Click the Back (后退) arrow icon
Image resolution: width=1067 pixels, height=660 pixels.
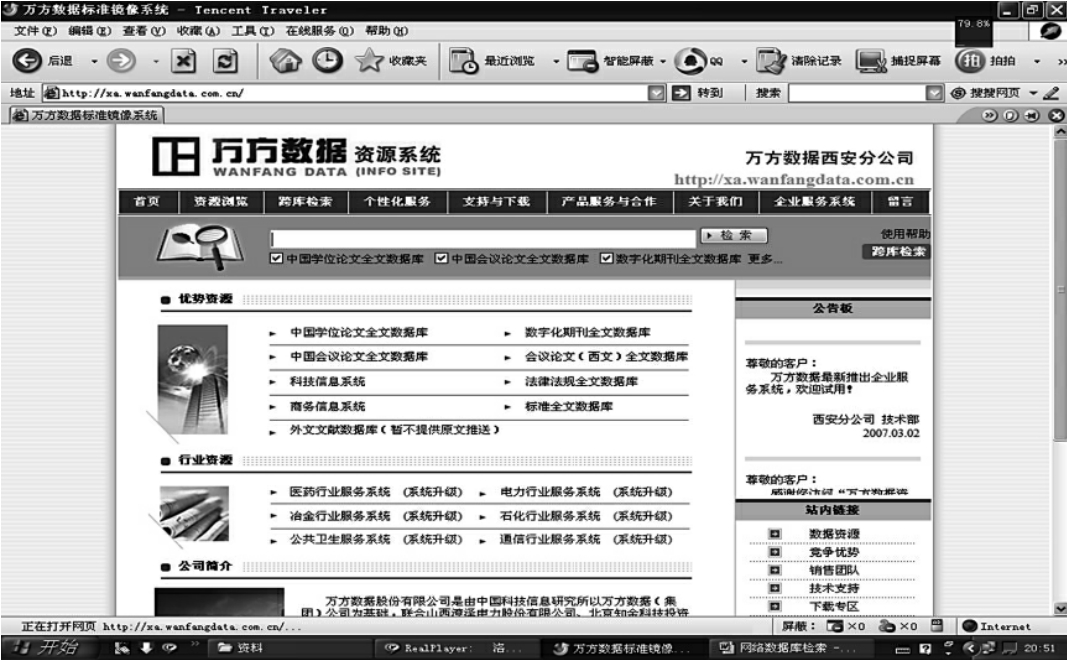(x=27, y=61)
